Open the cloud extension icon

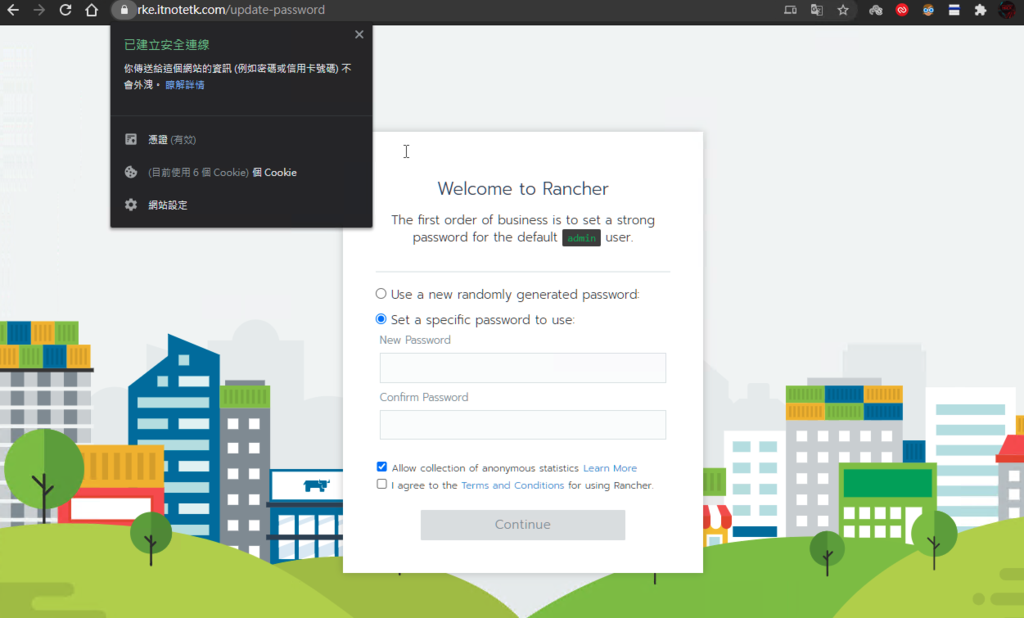pyautogui.click(x=876, y=10)
